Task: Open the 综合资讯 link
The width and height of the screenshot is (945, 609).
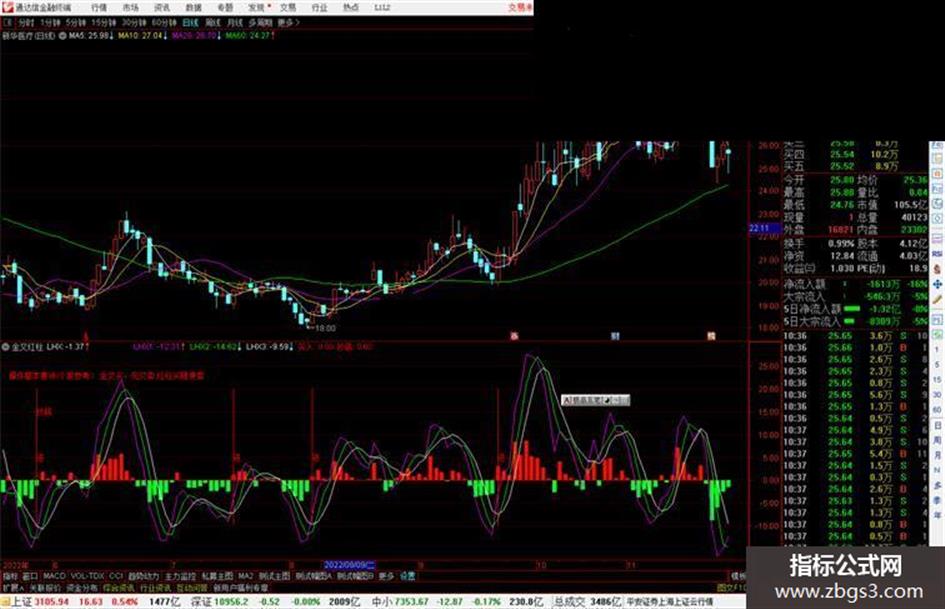Action: tap(118, 587)
